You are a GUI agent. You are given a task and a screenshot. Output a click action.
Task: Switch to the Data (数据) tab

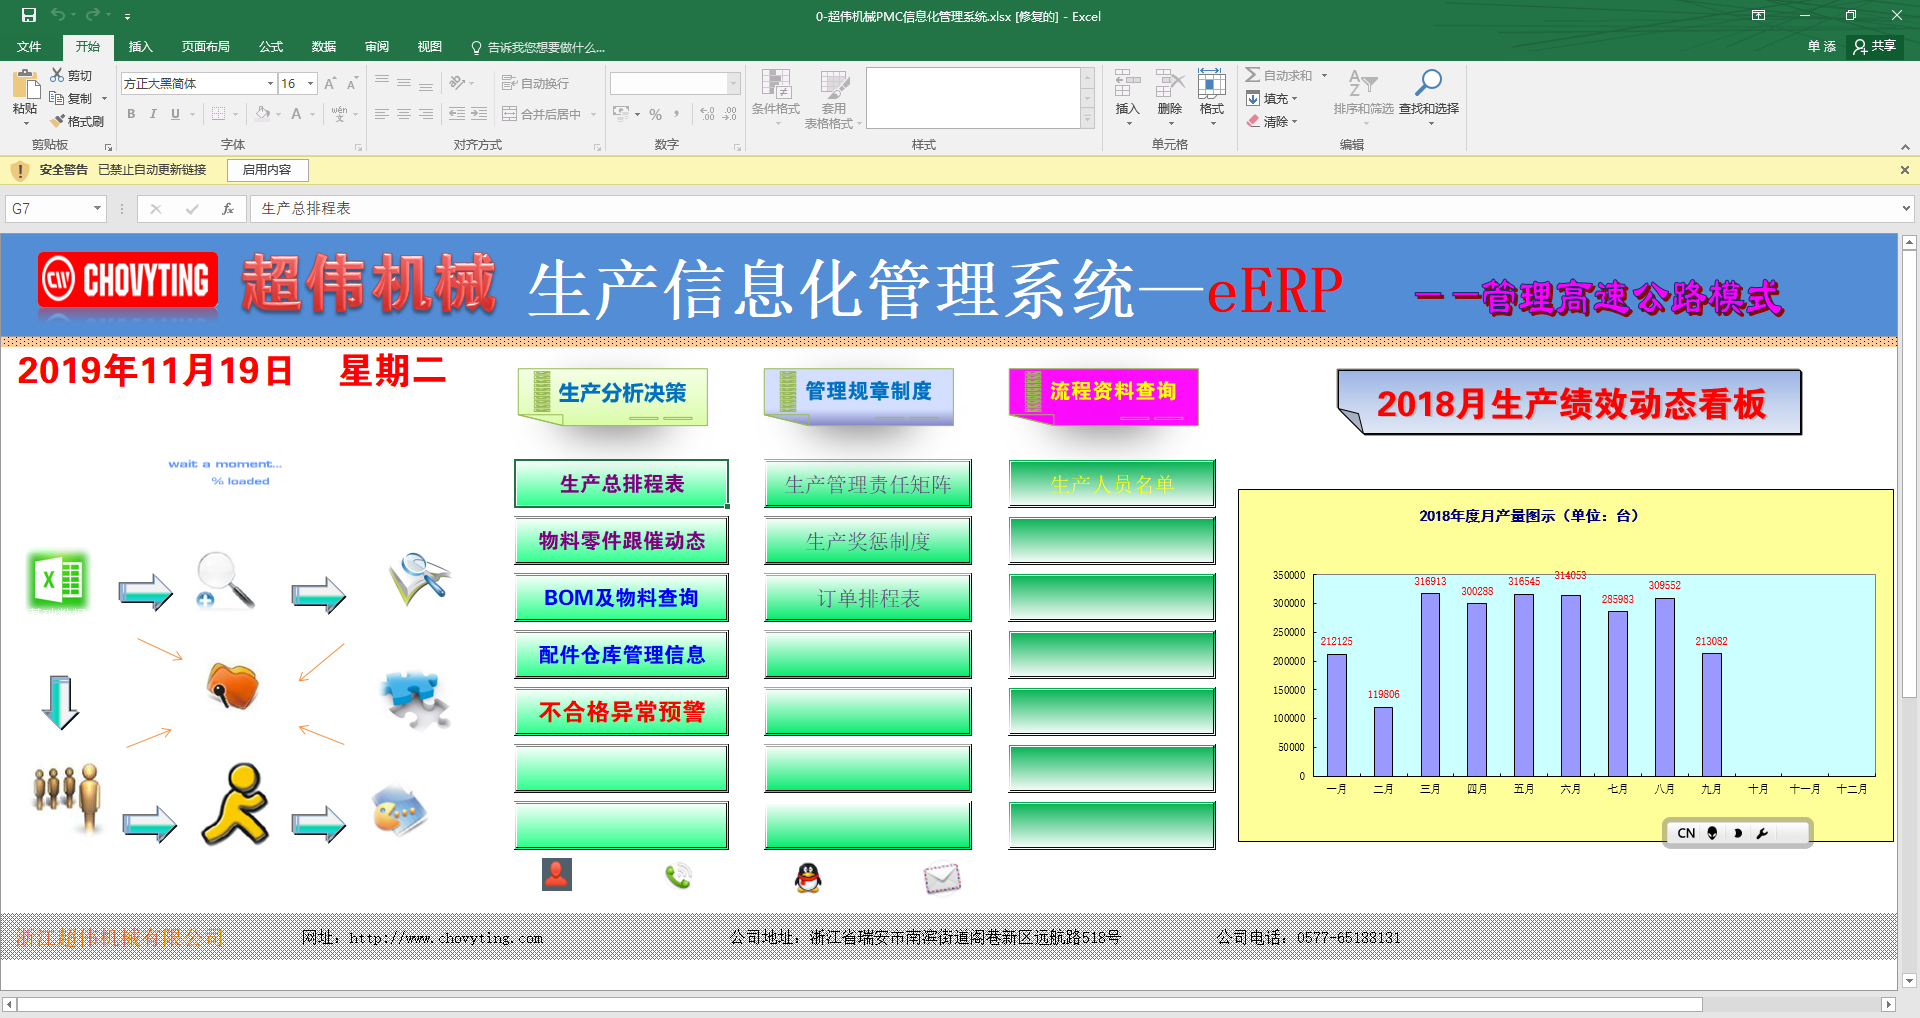tap(324, 47)
